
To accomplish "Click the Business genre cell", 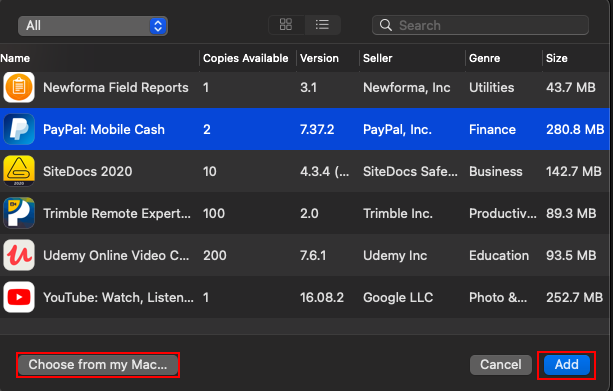I will tap(496, 171).
